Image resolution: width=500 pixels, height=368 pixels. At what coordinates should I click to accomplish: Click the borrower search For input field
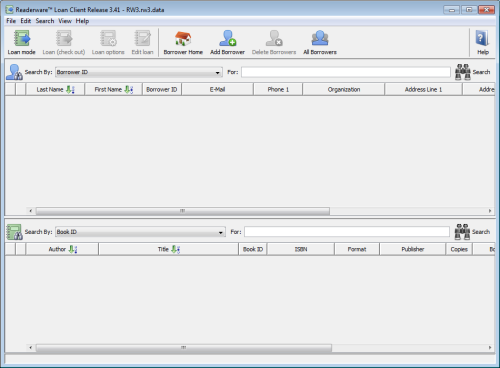coord(346,72)
